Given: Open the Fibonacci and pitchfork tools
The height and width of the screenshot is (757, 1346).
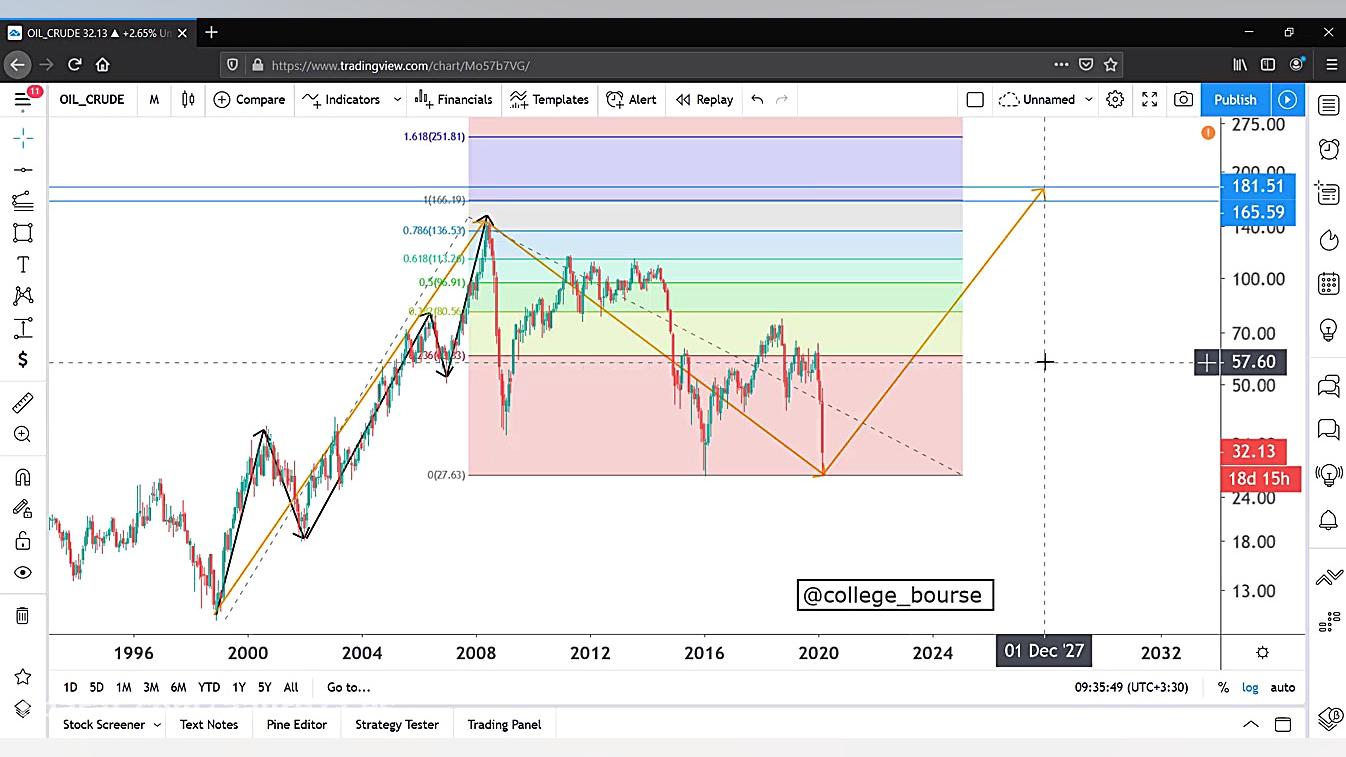Looking at the screenshot, I should coord(23,201).
